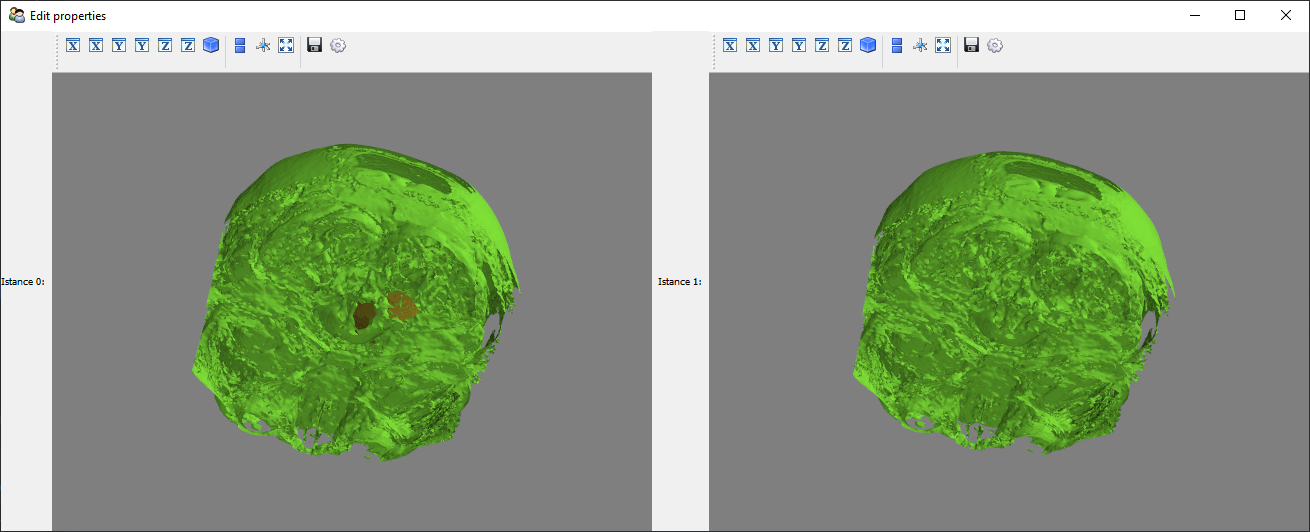
Task: Click the "Istance 1:" label
Action: click(680, 282)
